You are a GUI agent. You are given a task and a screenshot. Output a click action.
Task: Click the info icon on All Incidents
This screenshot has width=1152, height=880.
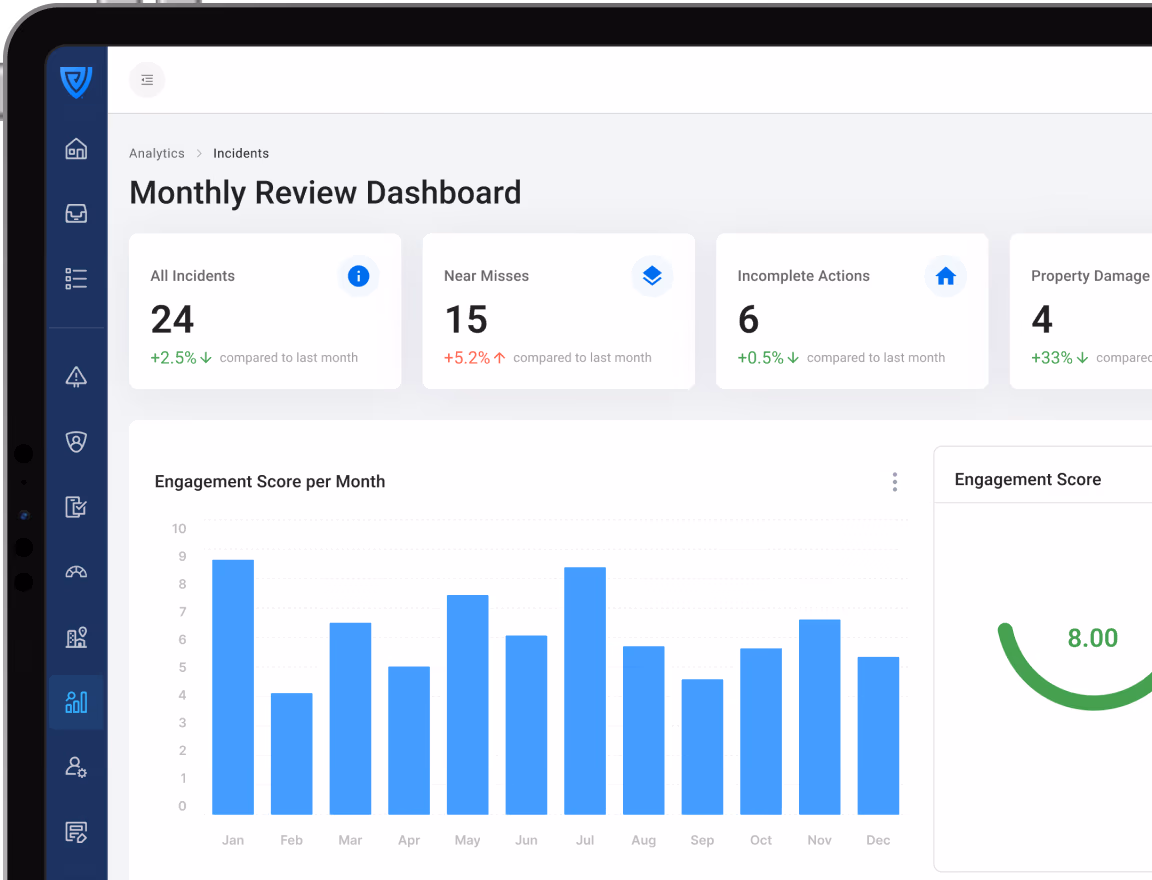pyautogui.click(x=359, y=276)
